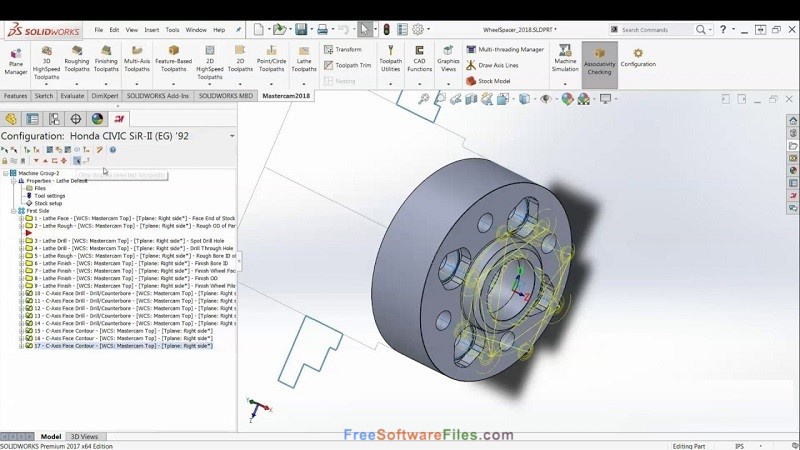Toggle display of operation 16 C-Axis Face Contour
This screenshot has height=450, width=800.
(29, 338)
